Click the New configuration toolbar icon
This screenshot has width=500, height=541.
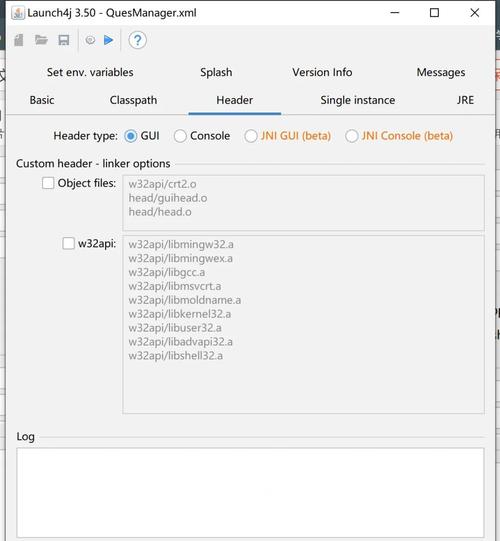point(19,40)
